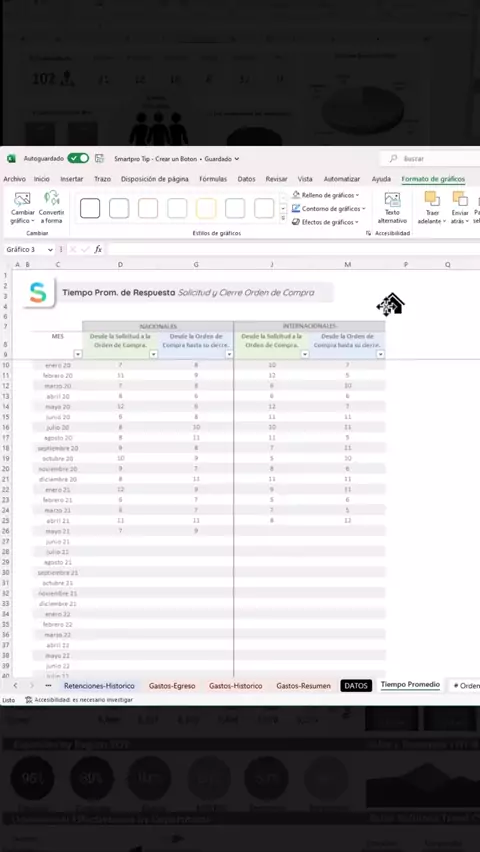
Task: Select the DATOS sheet tab
Action: pyautogui.click(x=356, y=686)
